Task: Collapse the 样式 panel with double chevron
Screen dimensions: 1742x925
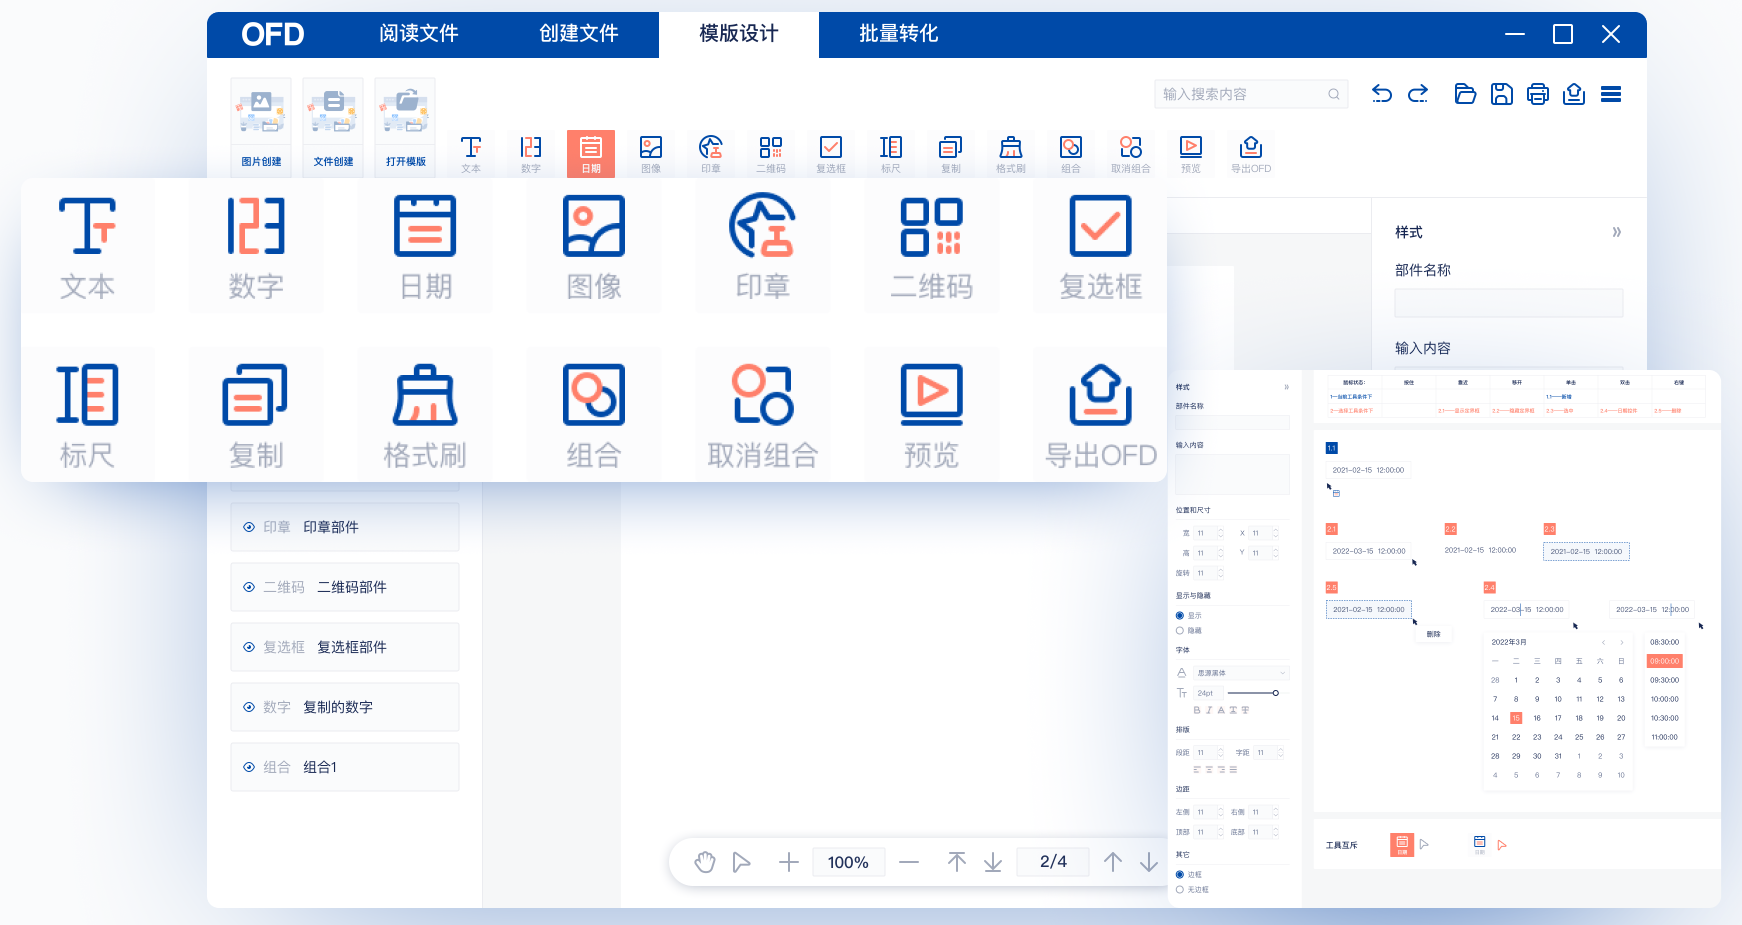Action: [x=1617, y=232]
